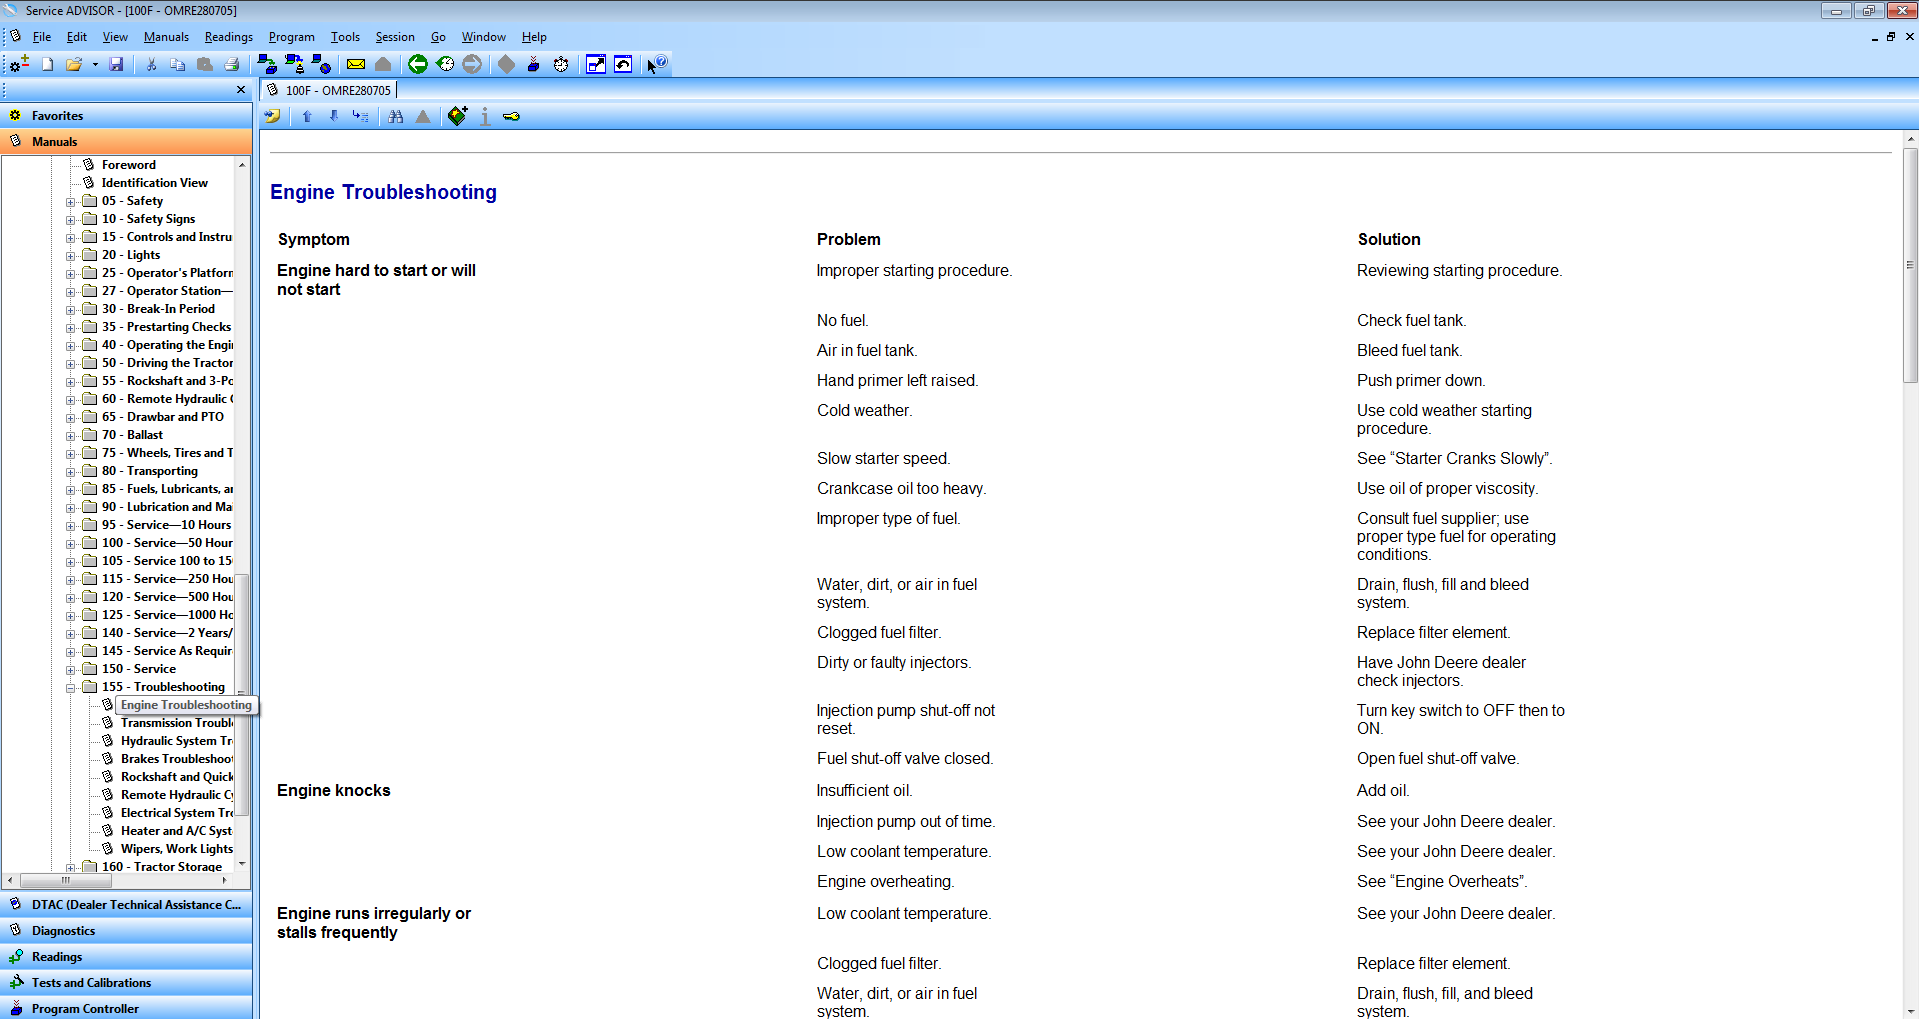Image resolution: width=1919 pixels, height=1019 pixels.
Task: Select the 100F - OMRE280705 document tab
Action: (330, 90)
